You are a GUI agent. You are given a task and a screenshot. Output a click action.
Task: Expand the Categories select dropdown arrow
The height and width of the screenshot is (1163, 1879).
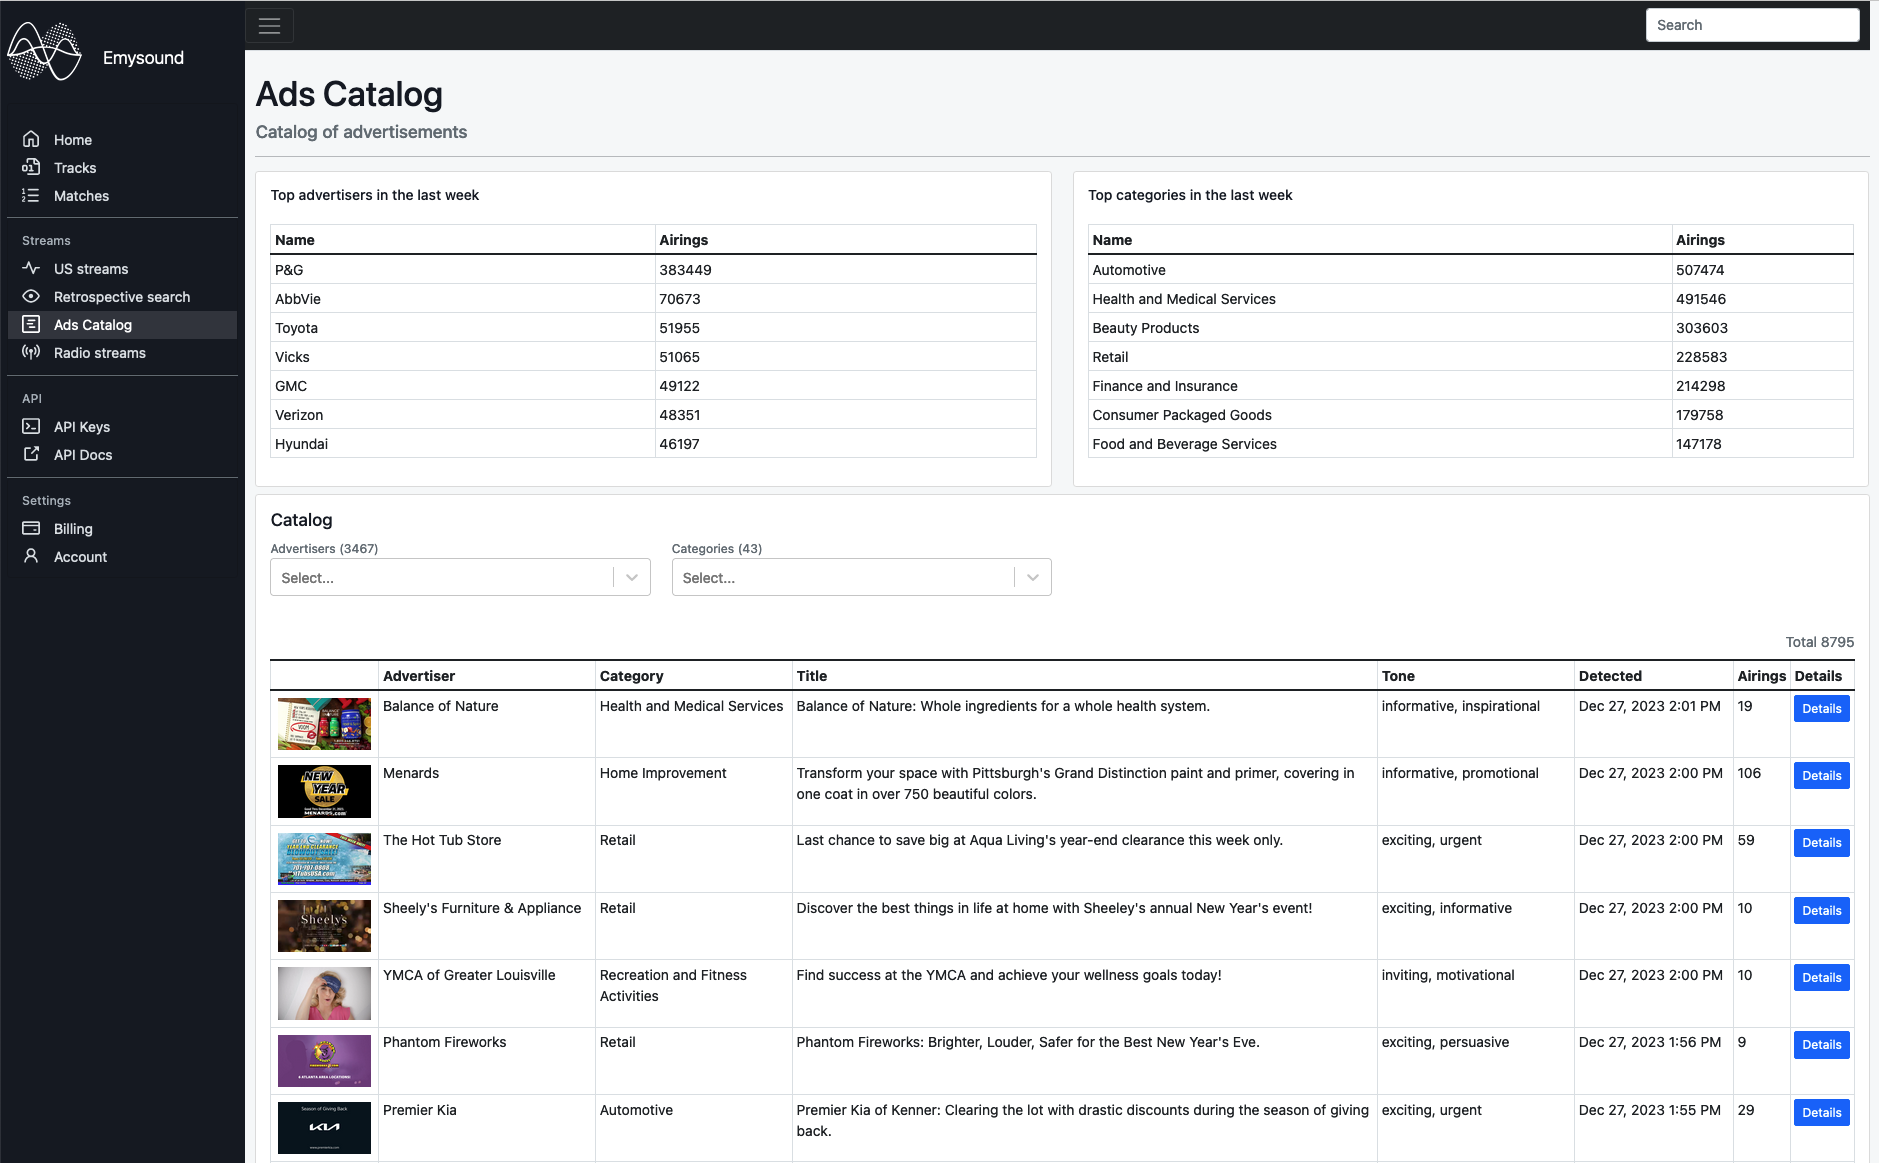[1033, 577]
